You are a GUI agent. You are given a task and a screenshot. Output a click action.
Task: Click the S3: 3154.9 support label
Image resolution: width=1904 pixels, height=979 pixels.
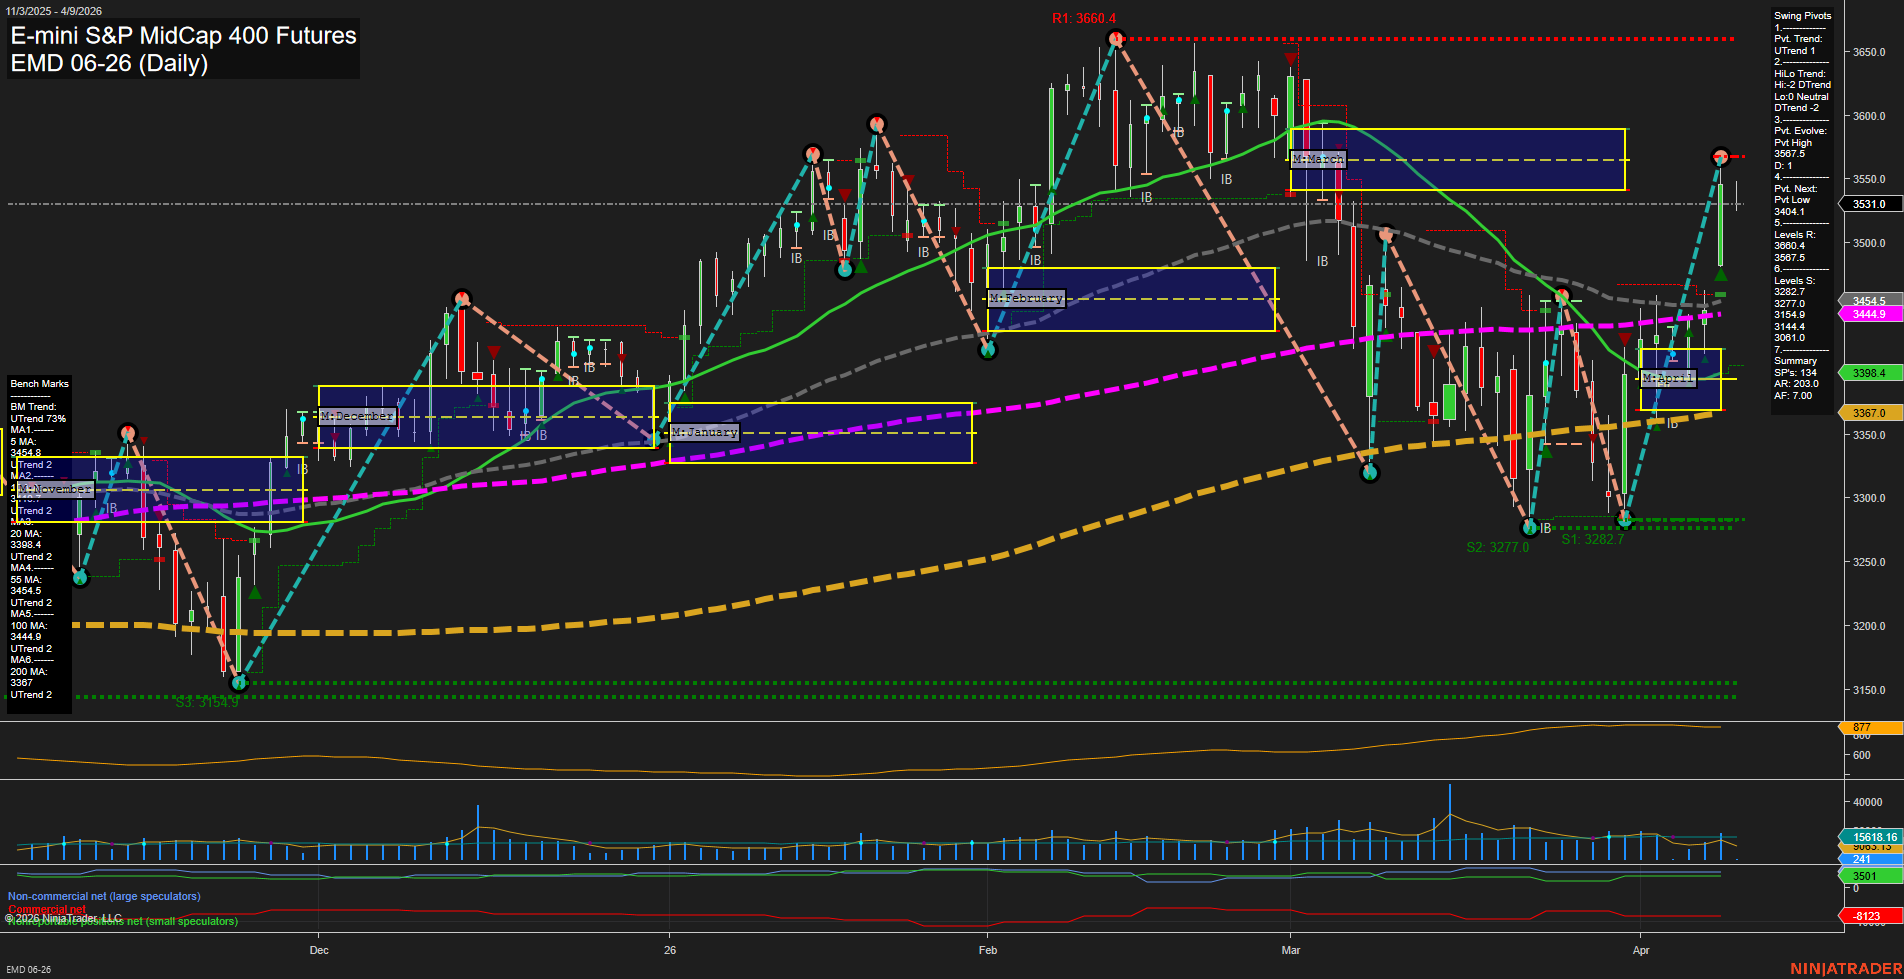207,702
